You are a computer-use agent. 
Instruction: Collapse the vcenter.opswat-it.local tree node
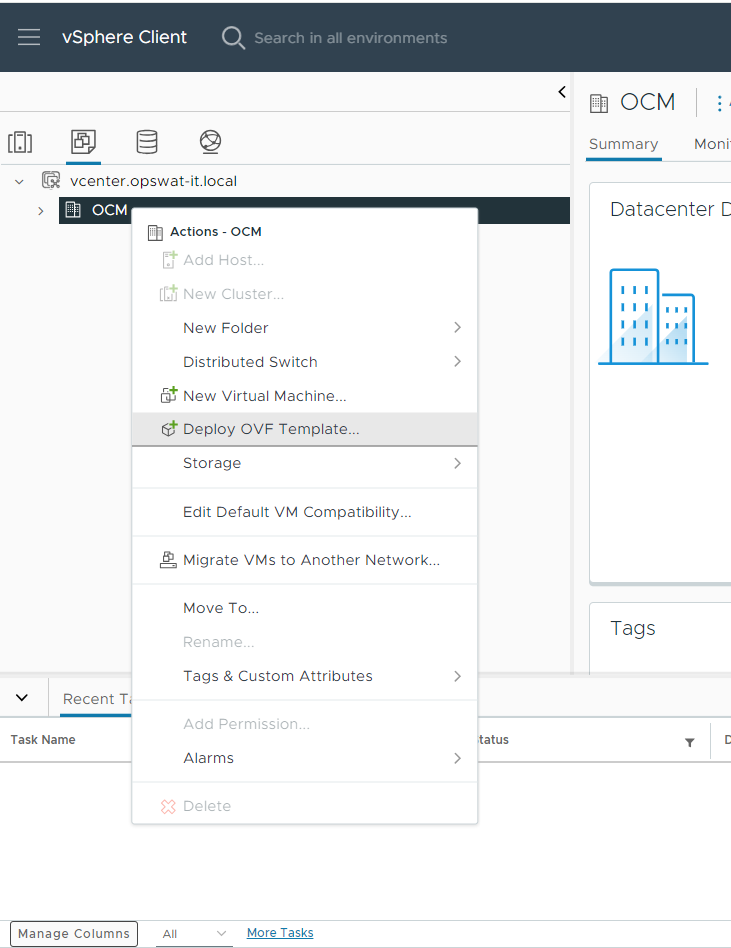[19, 181]
